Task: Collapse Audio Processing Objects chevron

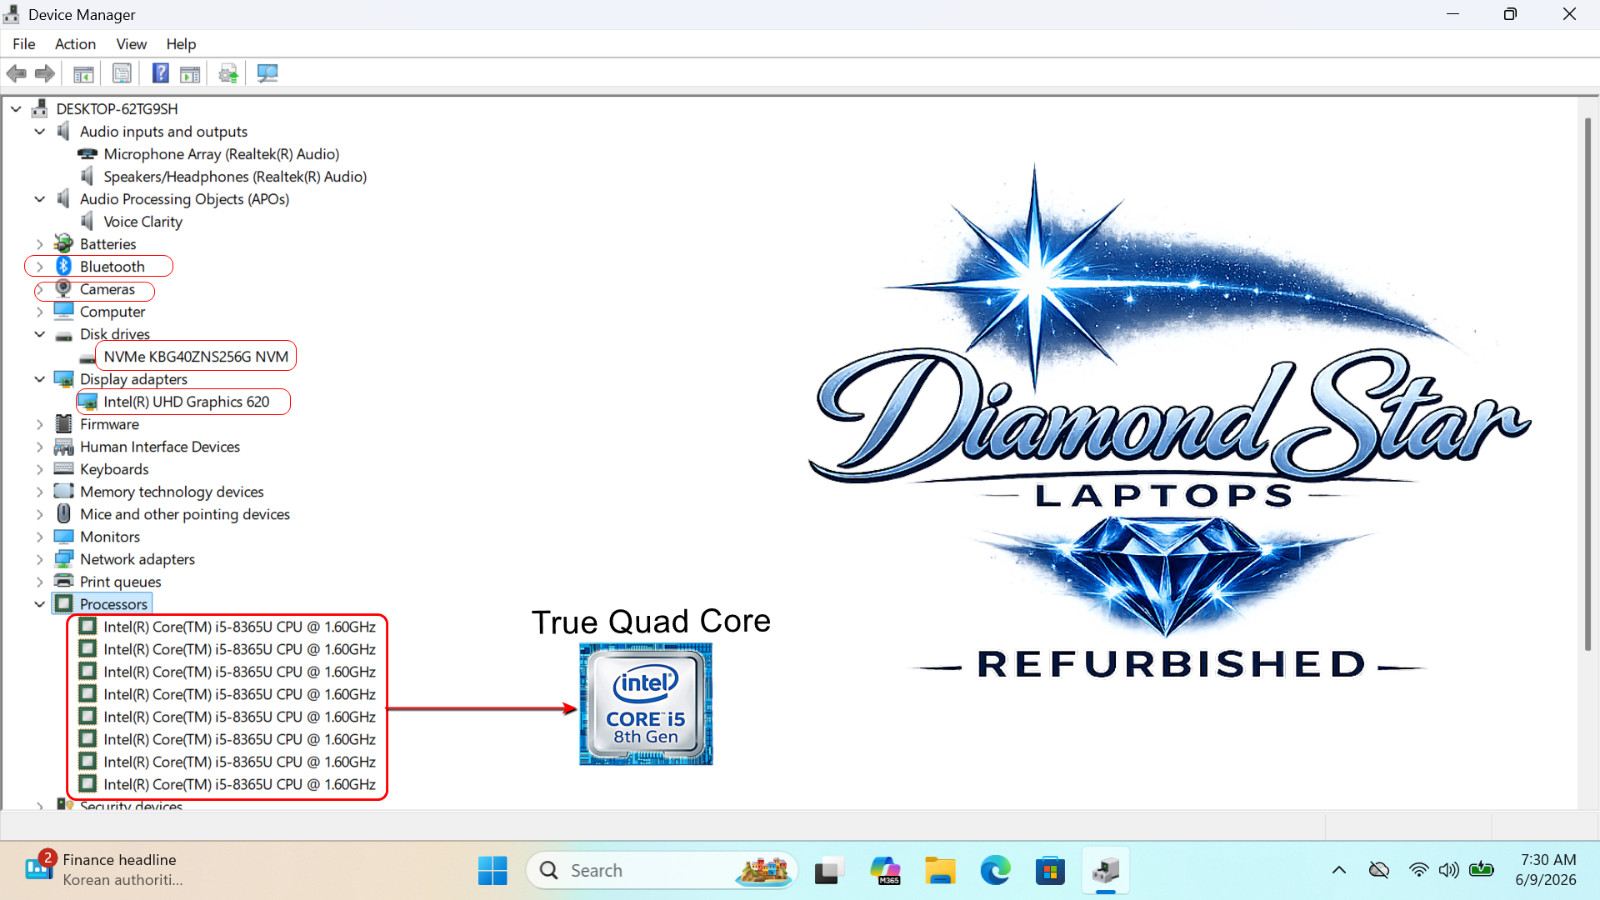Action: (40, 199)
